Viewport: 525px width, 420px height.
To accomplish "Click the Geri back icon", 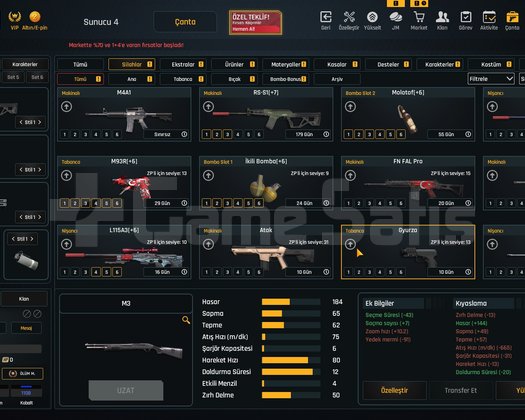I will 325,17.
